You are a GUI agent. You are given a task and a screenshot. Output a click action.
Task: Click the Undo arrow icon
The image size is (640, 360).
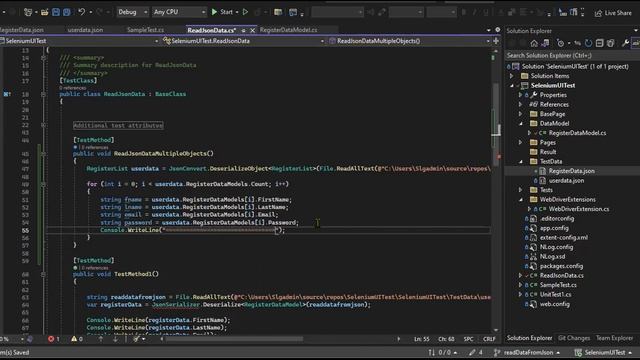point(81,12)
